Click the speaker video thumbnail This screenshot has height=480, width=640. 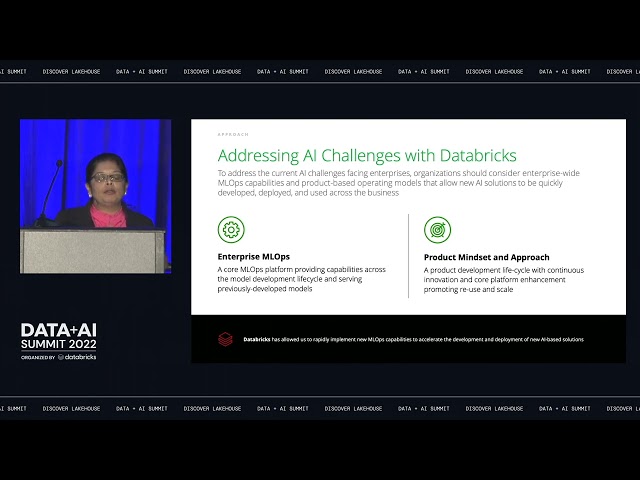[96, 196]
